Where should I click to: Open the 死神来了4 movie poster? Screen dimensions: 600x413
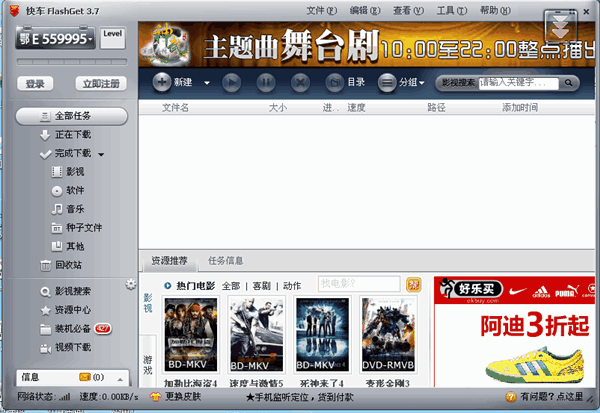pyautogui.click(x=322, y=334)
